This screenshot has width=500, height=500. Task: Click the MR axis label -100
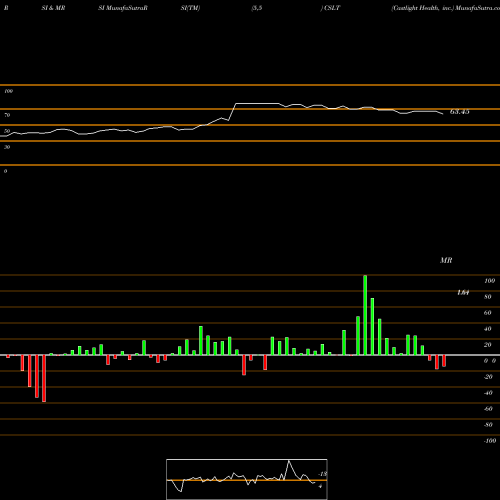[x=490, y=441]
